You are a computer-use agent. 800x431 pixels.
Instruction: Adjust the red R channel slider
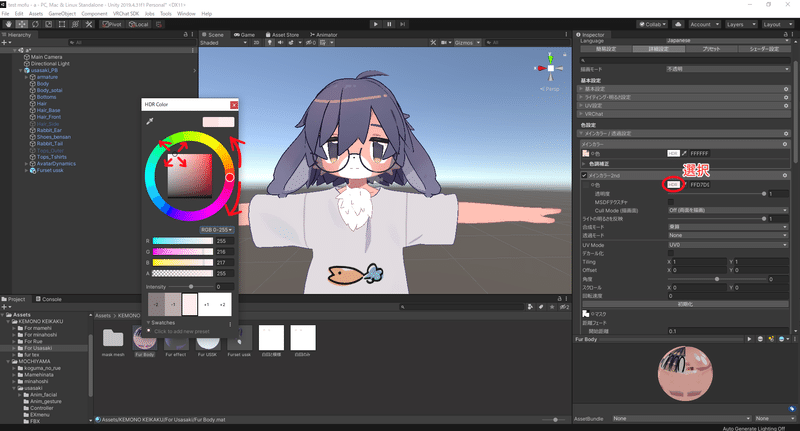click(183, 241)
